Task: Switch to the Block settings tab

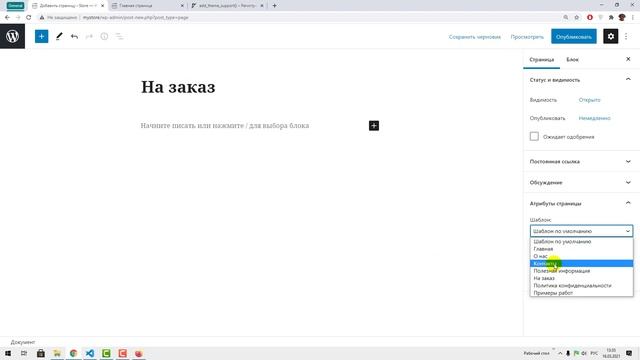Action: [572, 60]
